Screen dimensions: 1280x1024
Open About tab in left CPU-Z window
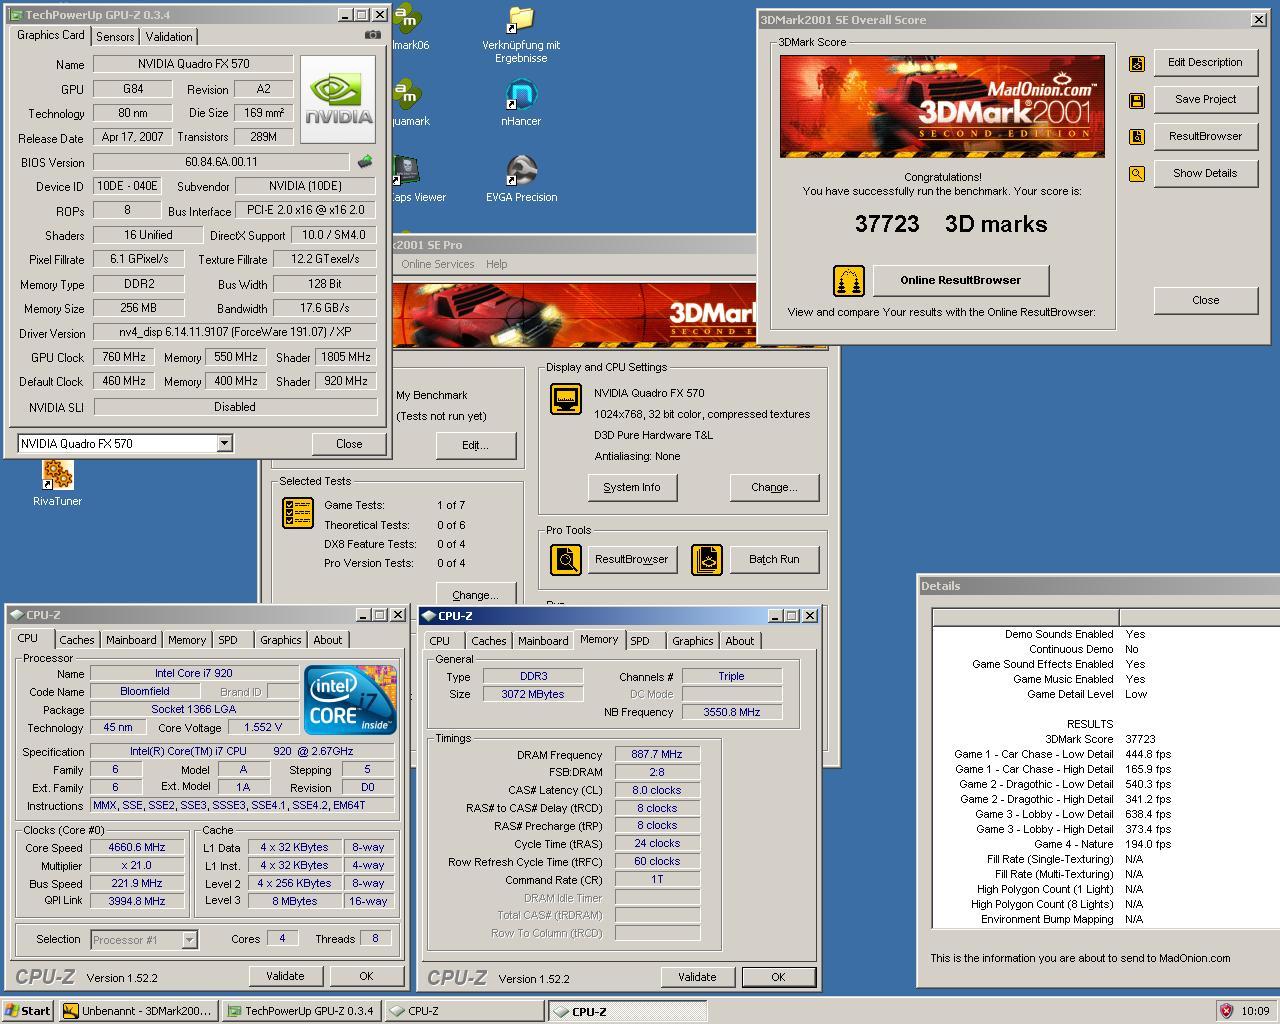coord(327,640)
